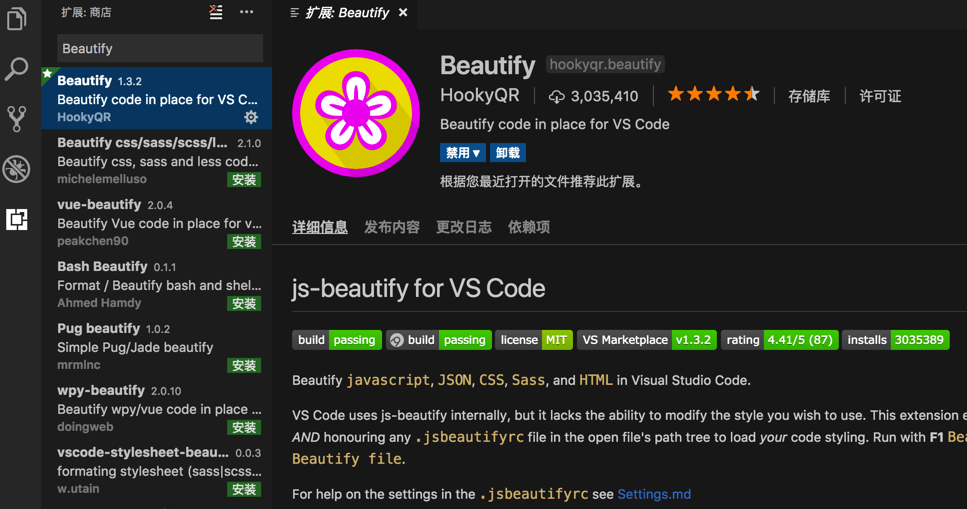Open the 禁用 dropdown button
Viewport: 967px width, 509px height.
tap(463, 152)
